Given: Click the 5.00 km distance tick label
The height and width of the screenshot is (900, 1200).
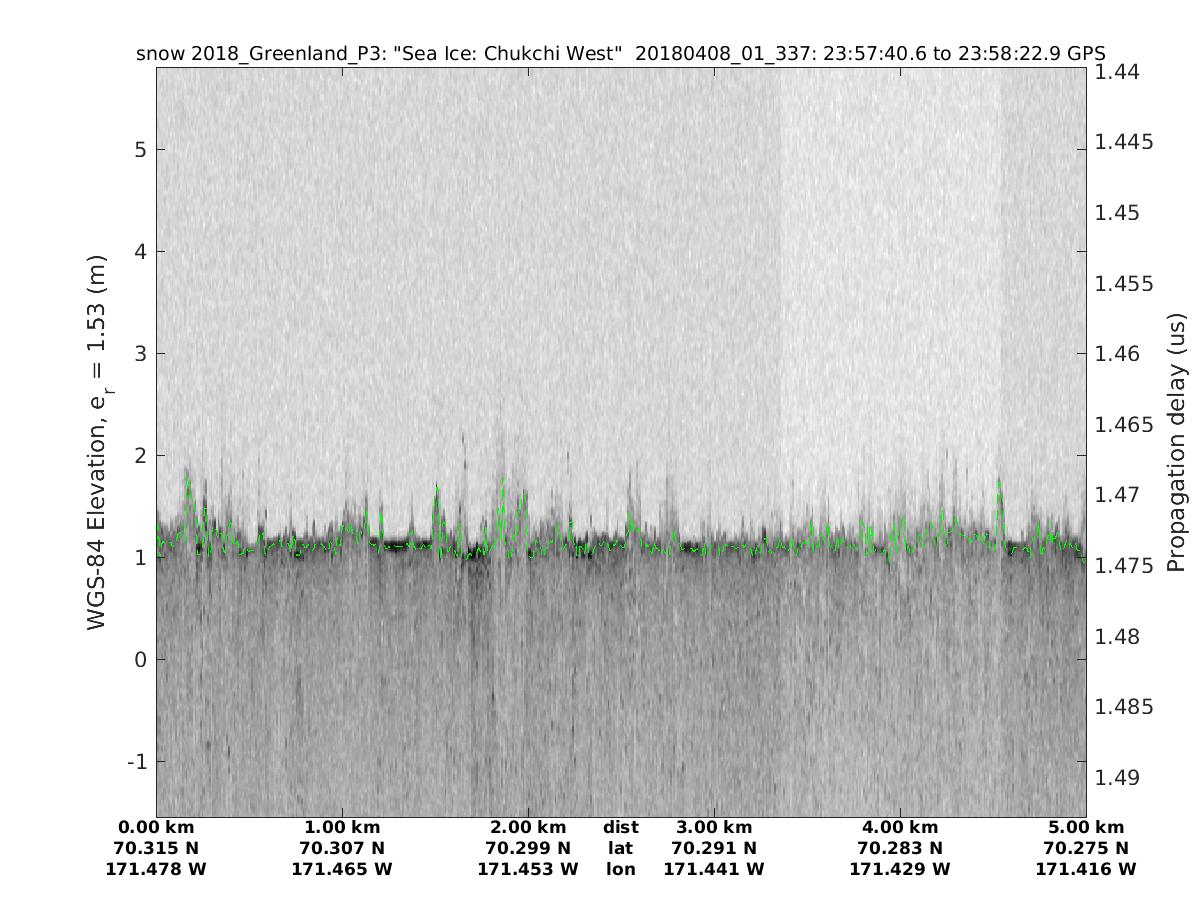Looking at the screenshot, I should click(1086, 827).
